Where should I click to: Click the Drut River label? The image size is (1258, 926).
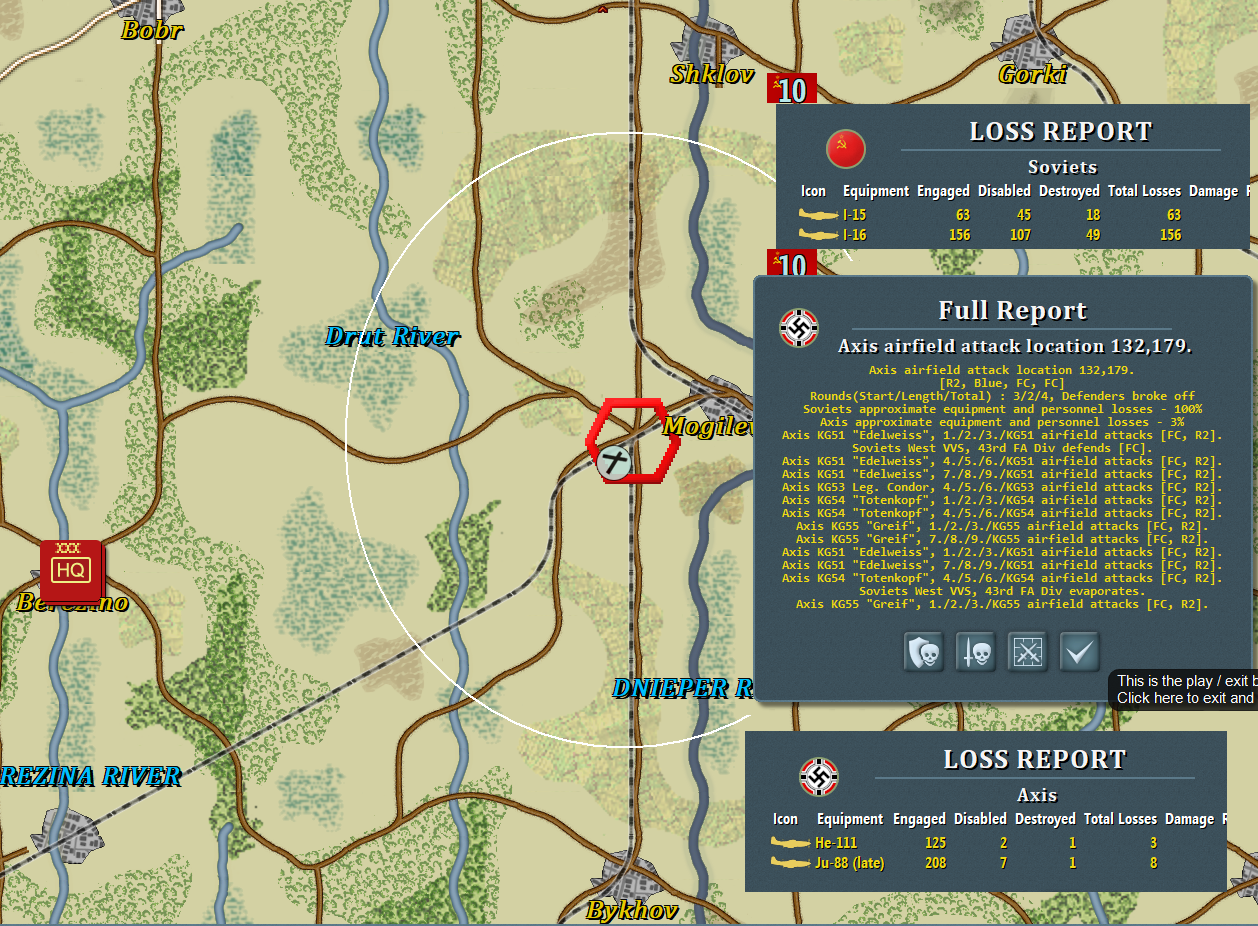[x=392, y=337]
